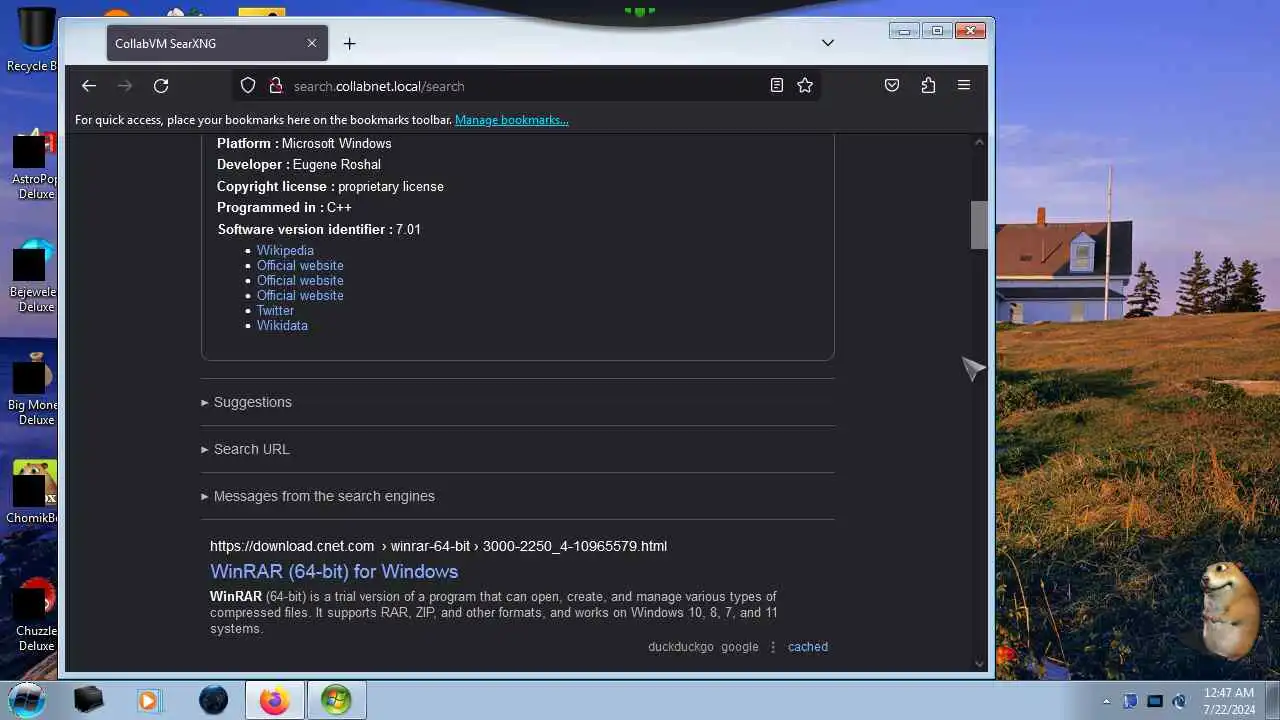Select the Recycle Bin desktop icon
This screenshot has height=720, width=1280.
coord(33,40)
